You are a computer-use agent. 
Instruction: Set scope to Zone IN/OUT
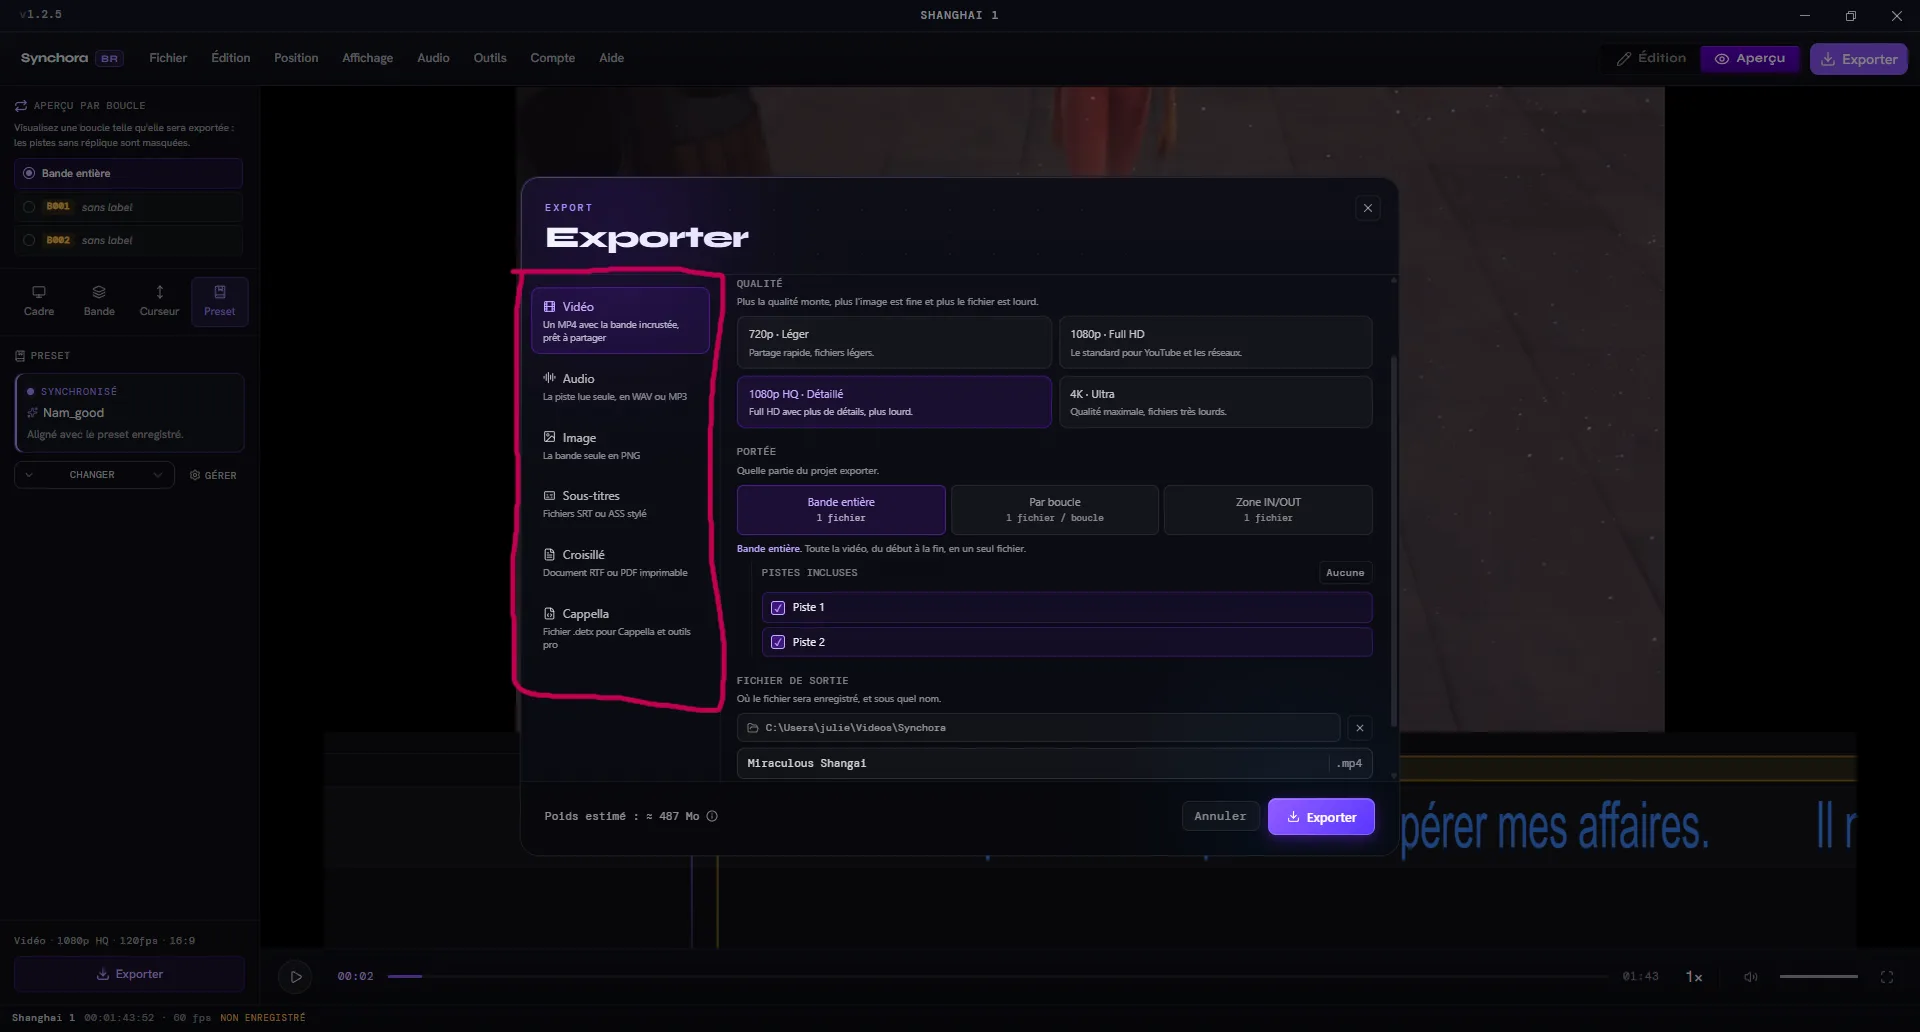[1268, 510]
